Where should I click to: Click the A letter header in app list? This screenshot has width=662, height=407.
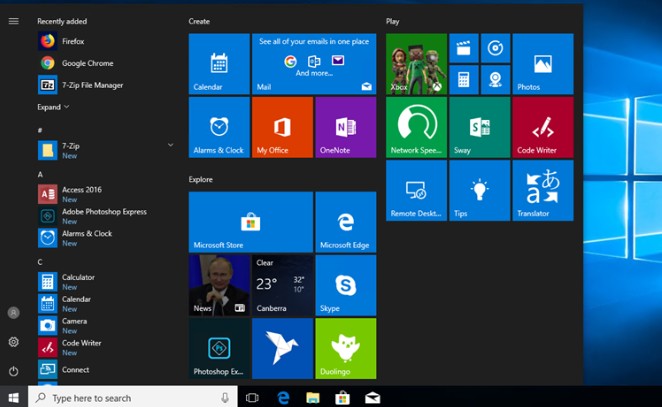point(40,174)
